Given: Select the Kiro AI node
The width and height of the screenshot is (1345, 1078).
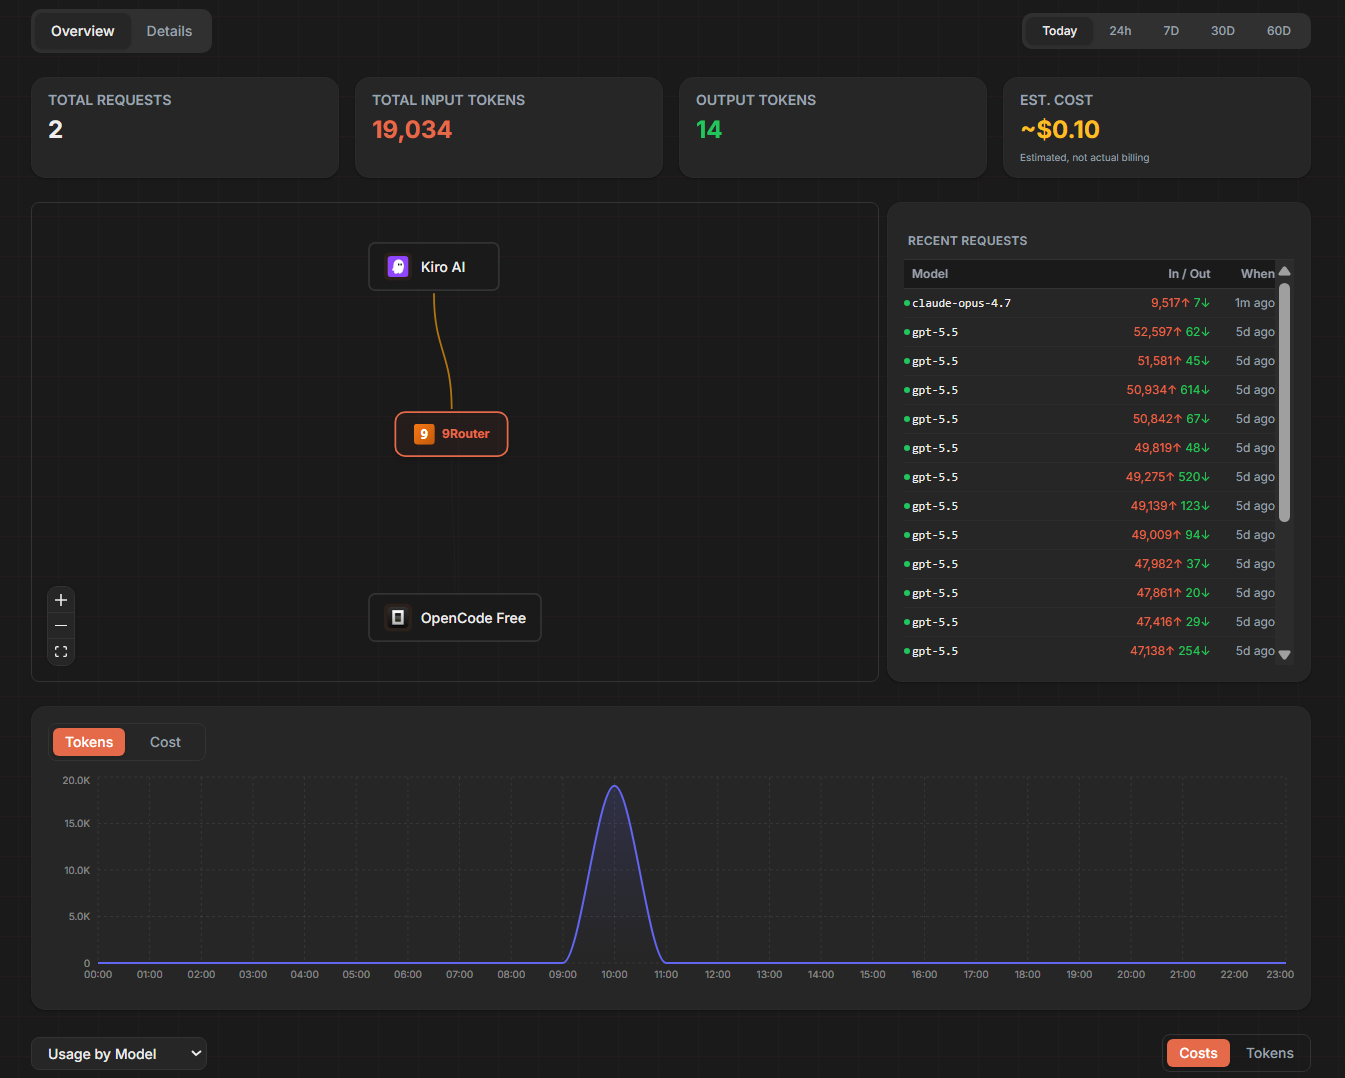Looking at the screenshot, I should [x=434, y=267].
